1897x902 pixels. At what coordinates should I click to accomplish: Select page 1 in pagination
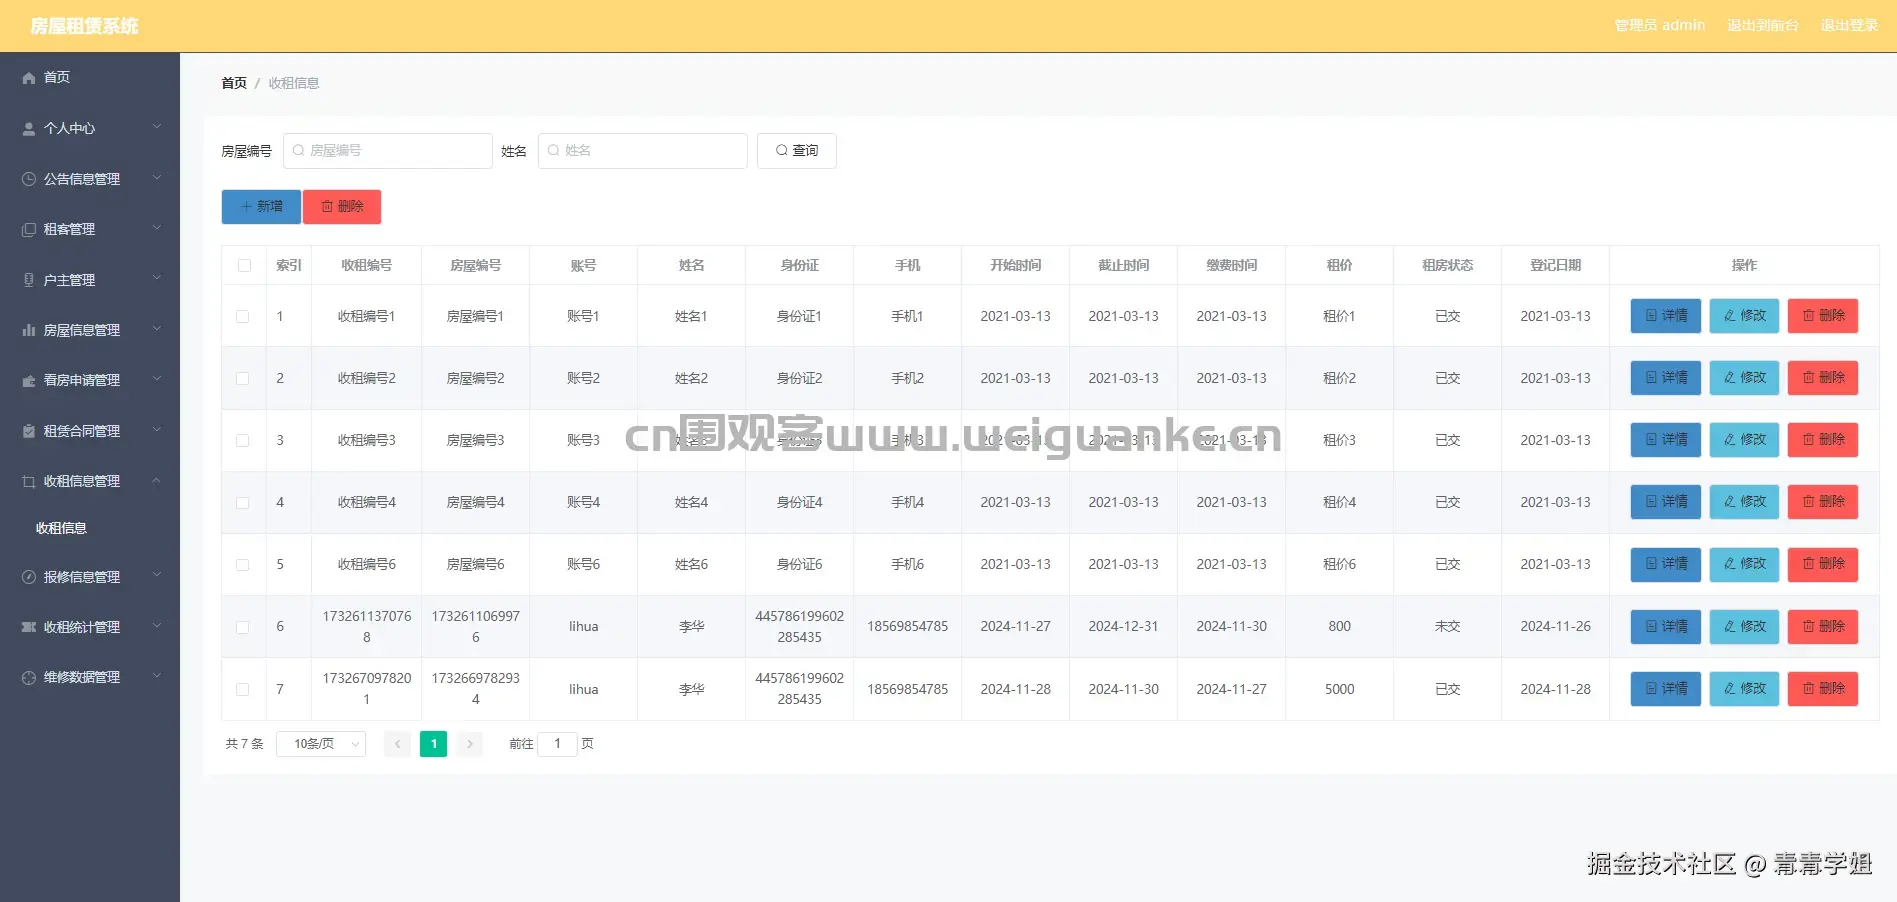433,744
